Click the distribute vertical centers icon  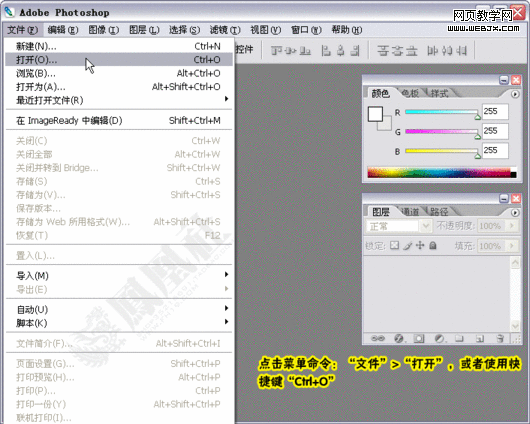(x=398, y=51)
